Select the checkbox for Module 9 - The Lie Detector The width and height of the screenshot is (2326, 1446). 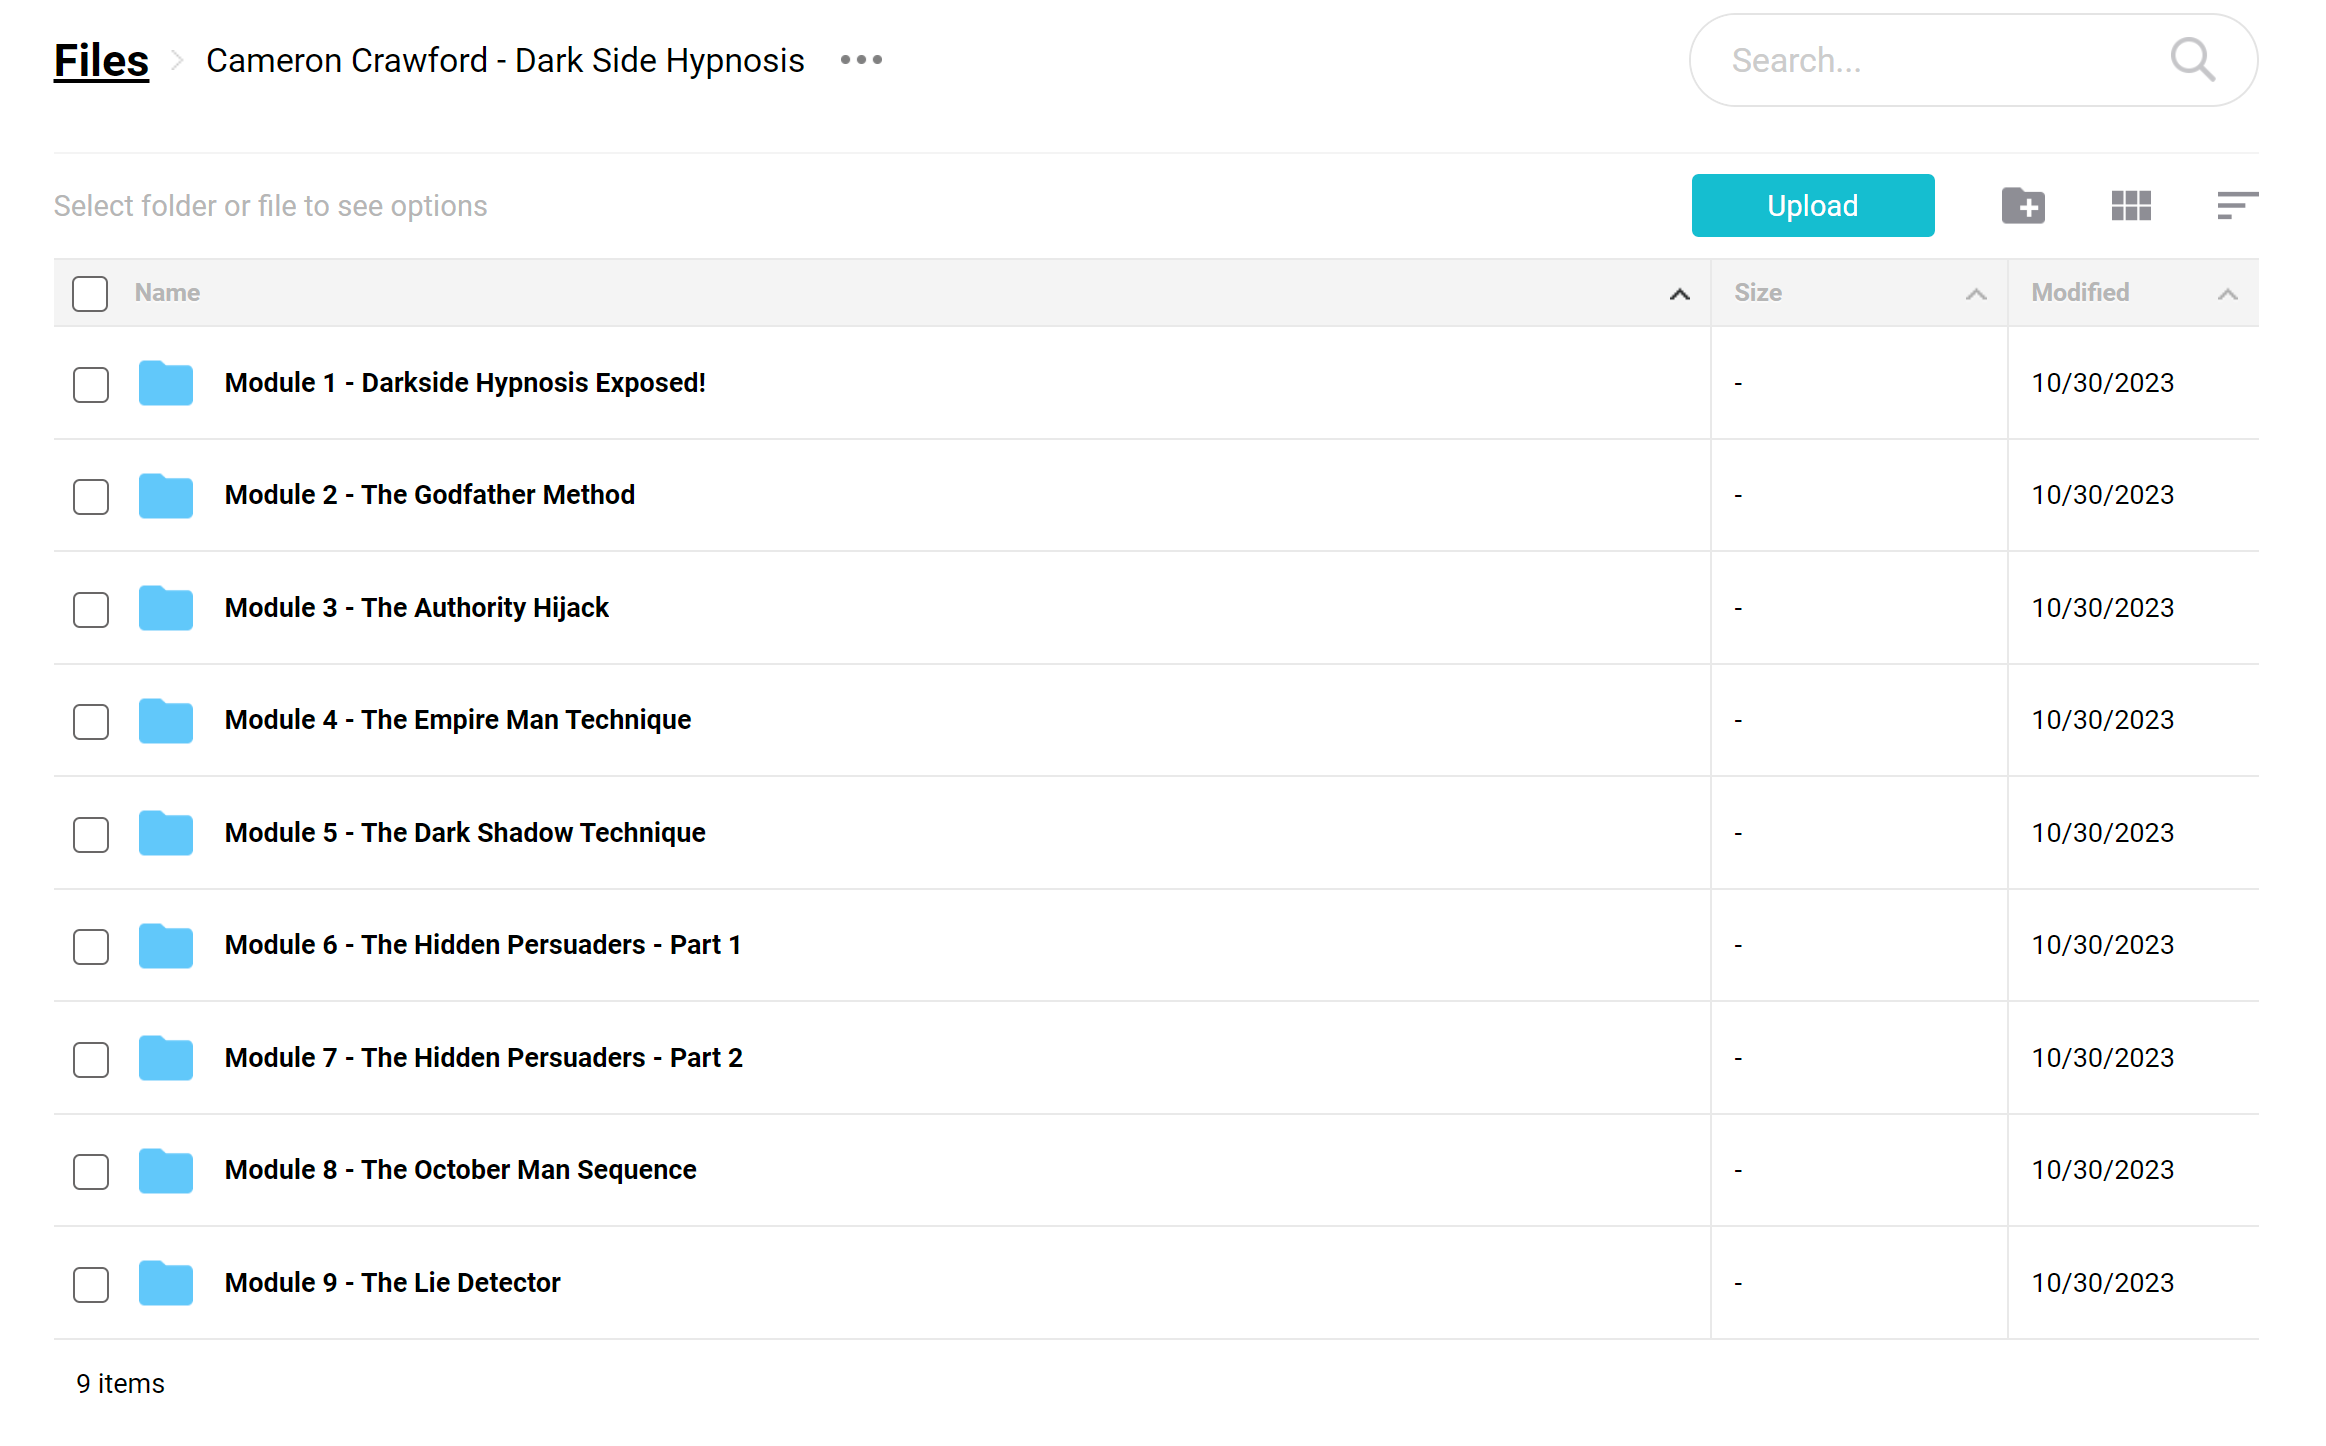pos(91,1284)
